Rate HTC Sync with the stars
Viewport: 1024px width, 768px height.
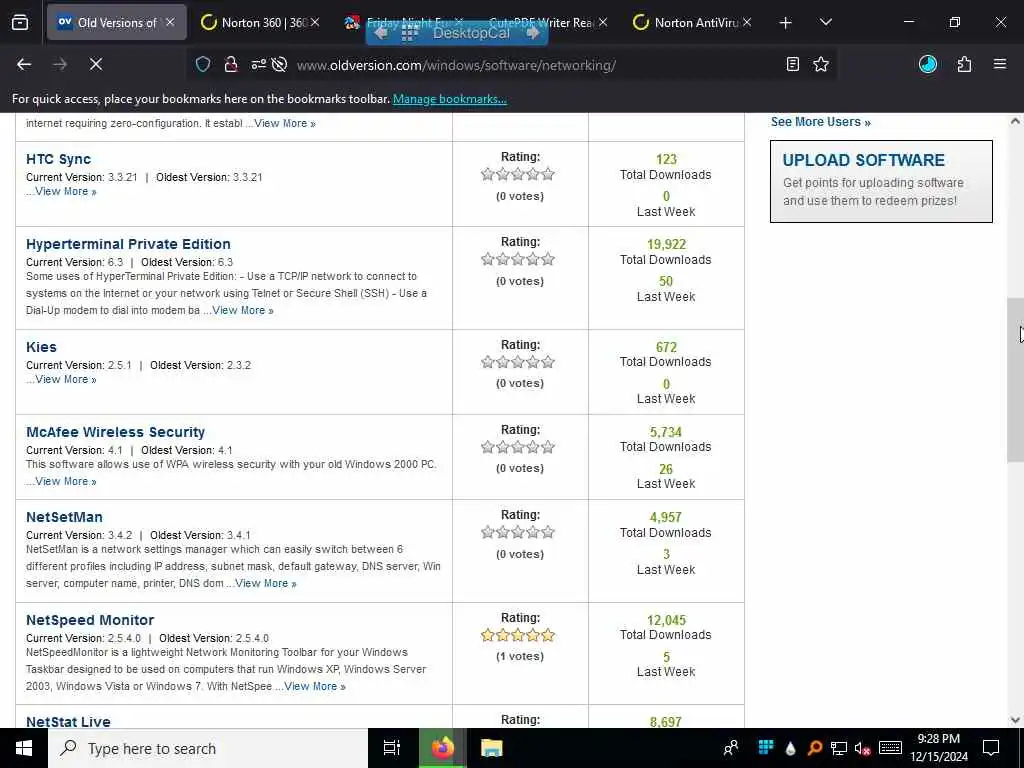[x=518, y=174]
